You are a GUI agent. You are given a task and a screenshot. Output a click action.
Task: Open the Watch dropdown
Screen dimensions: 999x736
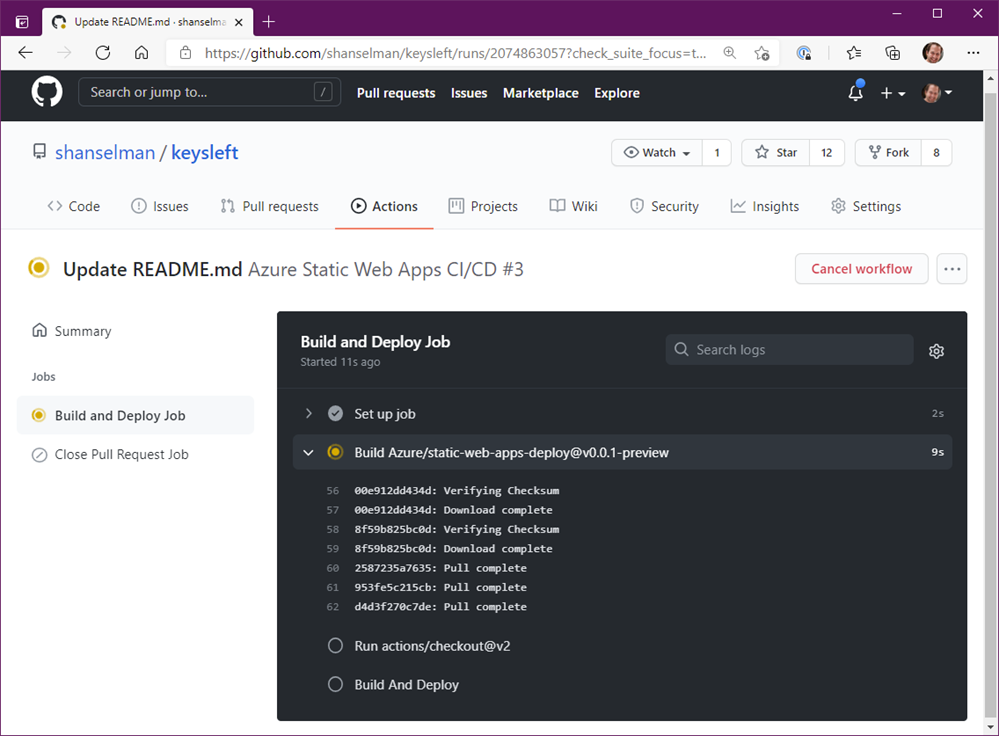click(x=657, y=152)
